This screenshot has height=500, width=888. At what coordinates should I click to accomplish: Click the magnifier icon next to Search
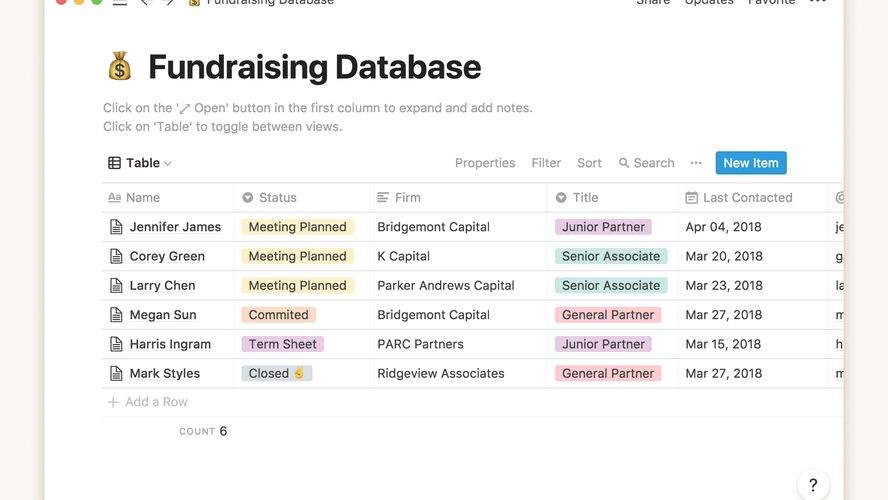pos(624,163)
